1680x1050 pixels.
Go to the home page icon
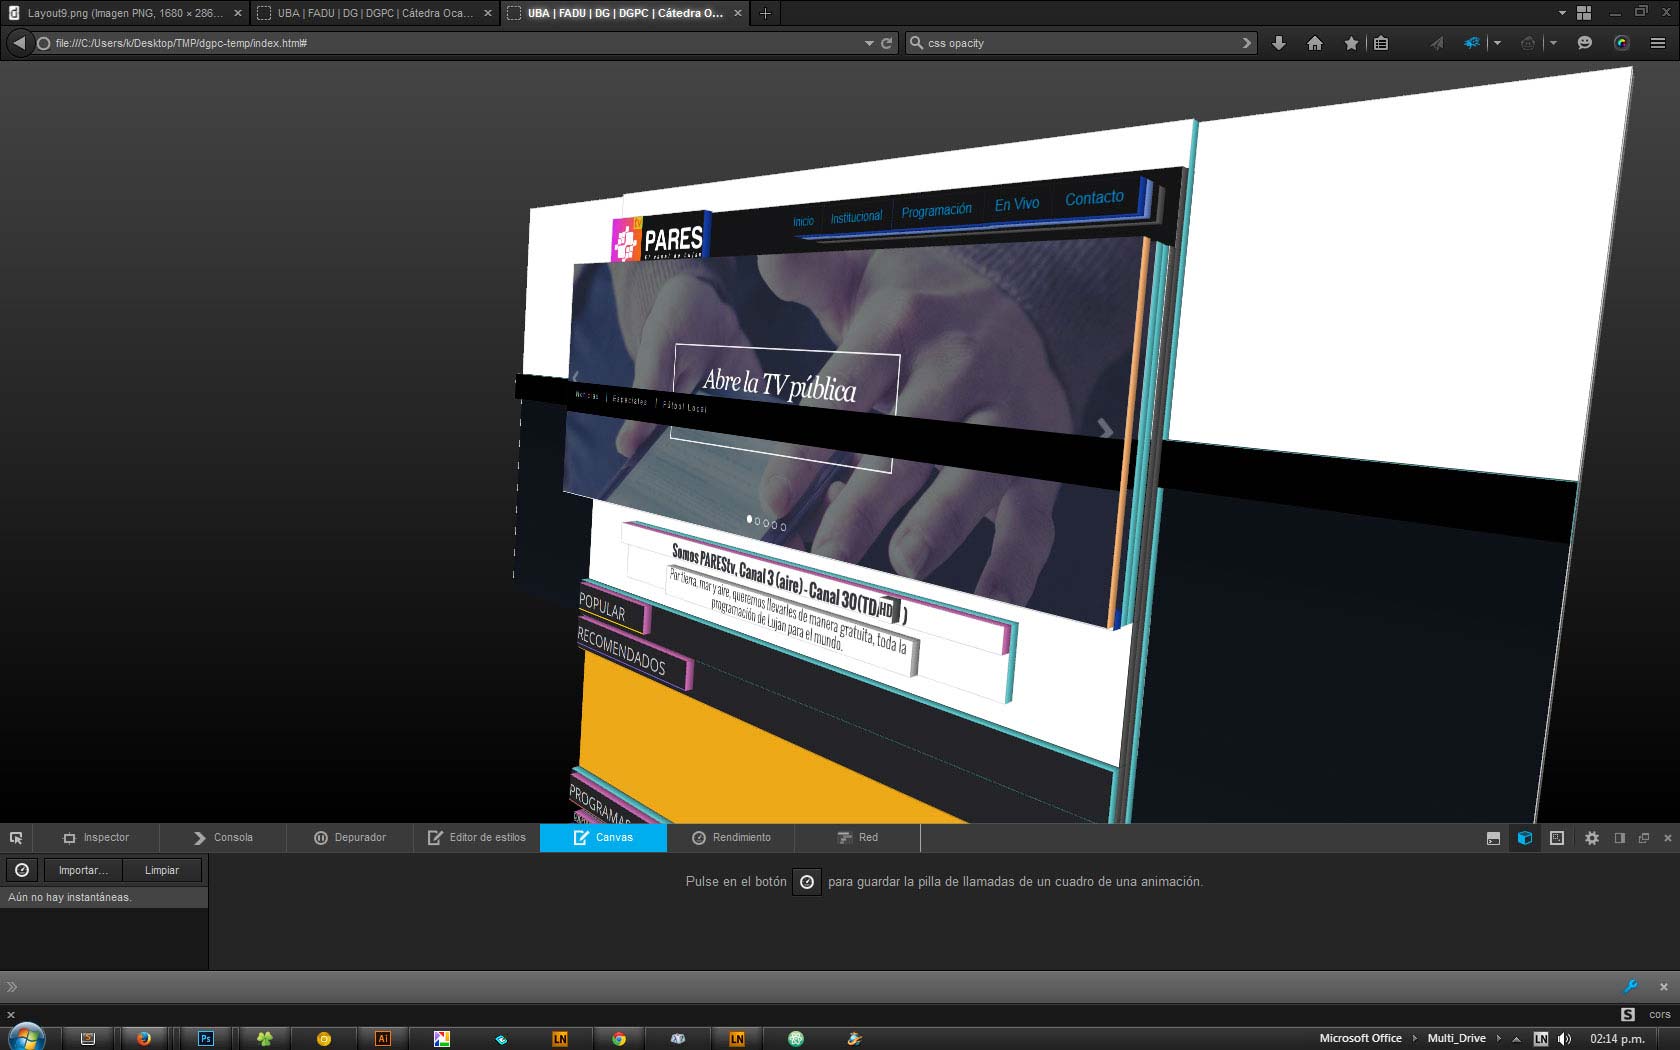point(1315,43)
